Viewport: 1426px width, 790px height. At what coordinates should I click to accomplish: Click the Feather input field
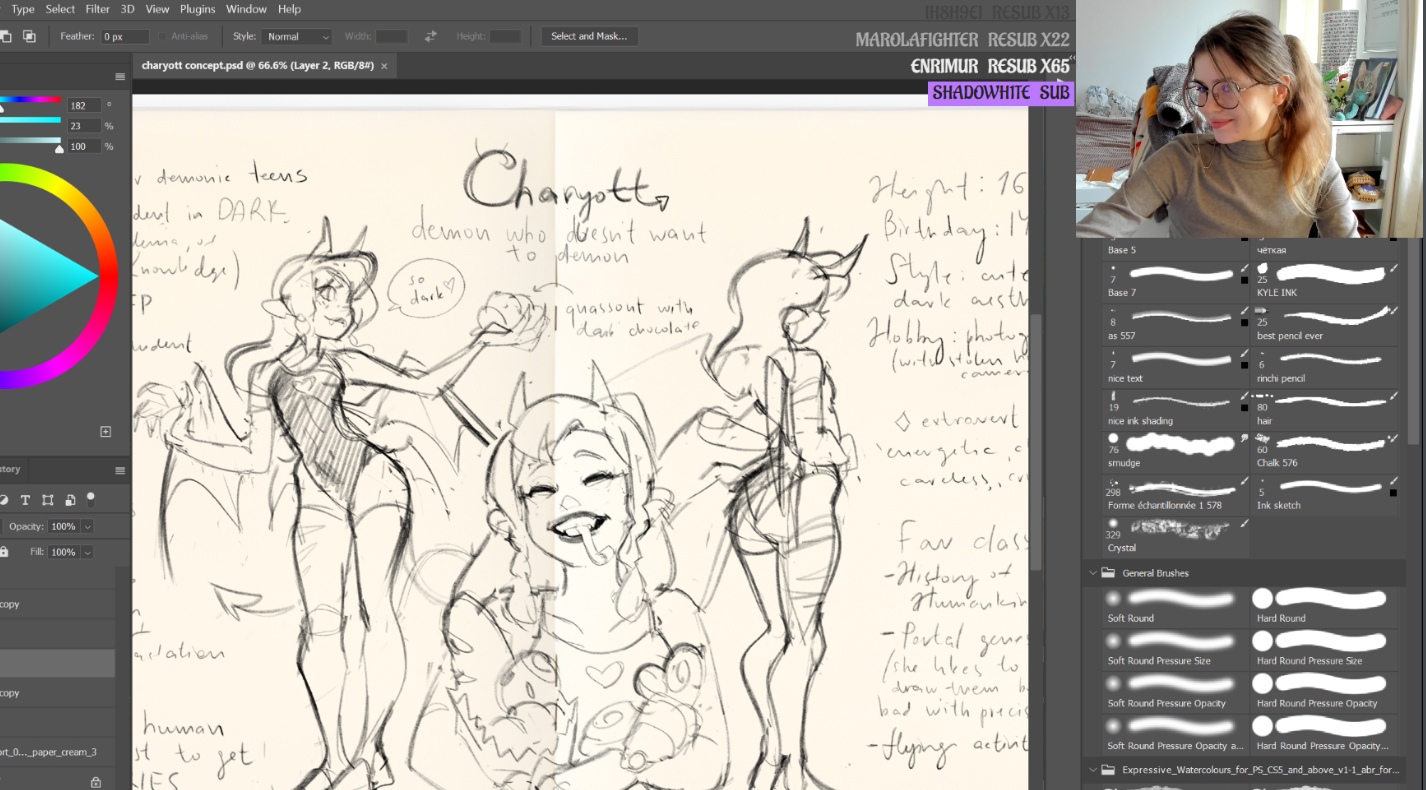(x=125, y=36)
